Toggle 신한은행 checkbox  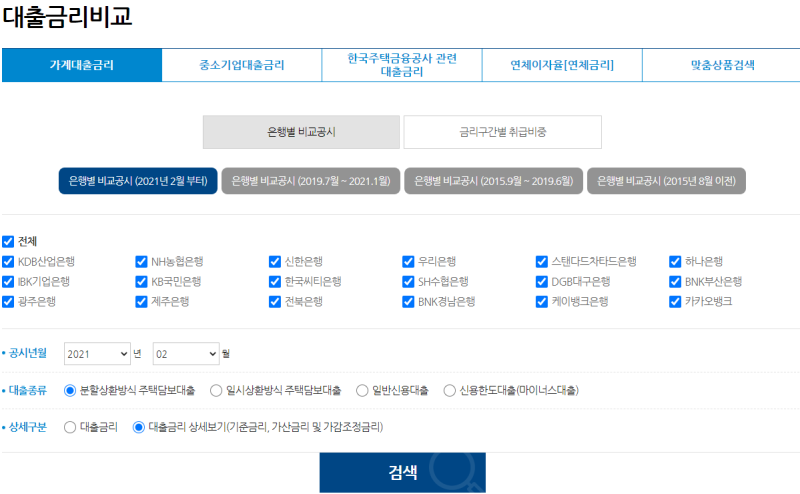(275, 262)
